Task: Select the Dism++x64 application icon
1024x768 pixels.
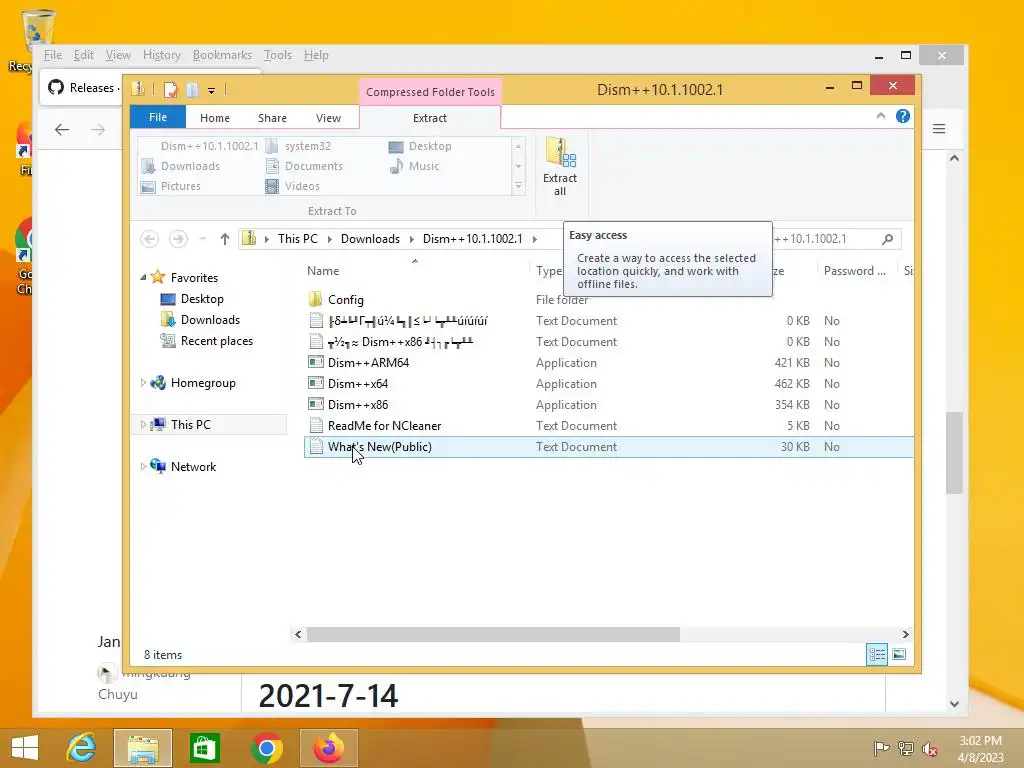Action: click(316, 383)
